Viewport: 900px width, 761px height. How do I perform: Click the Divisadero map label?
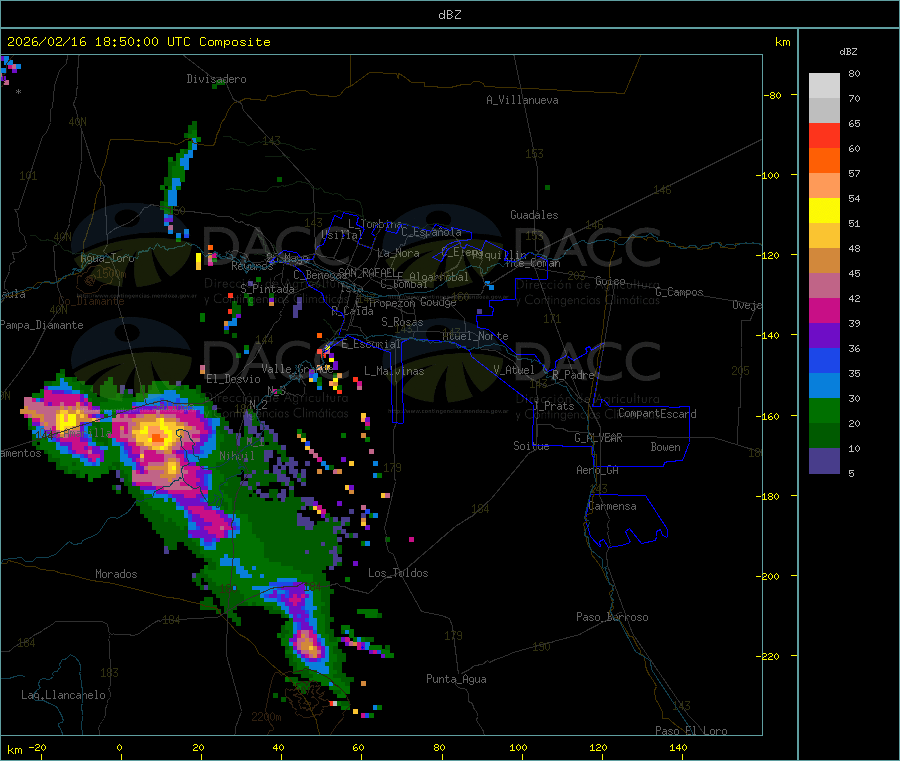coord(216,79)
